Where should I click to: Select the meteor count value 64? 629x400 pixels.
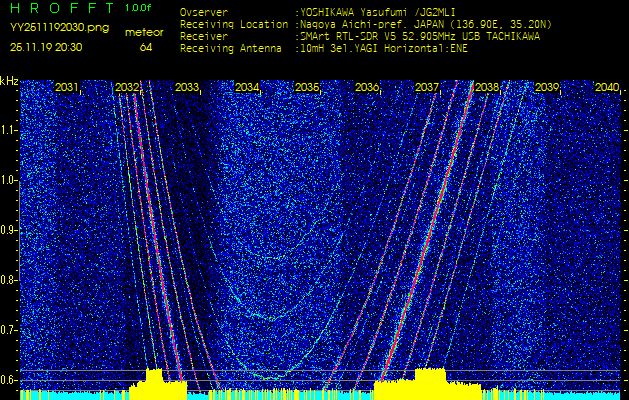click(146, 47)
